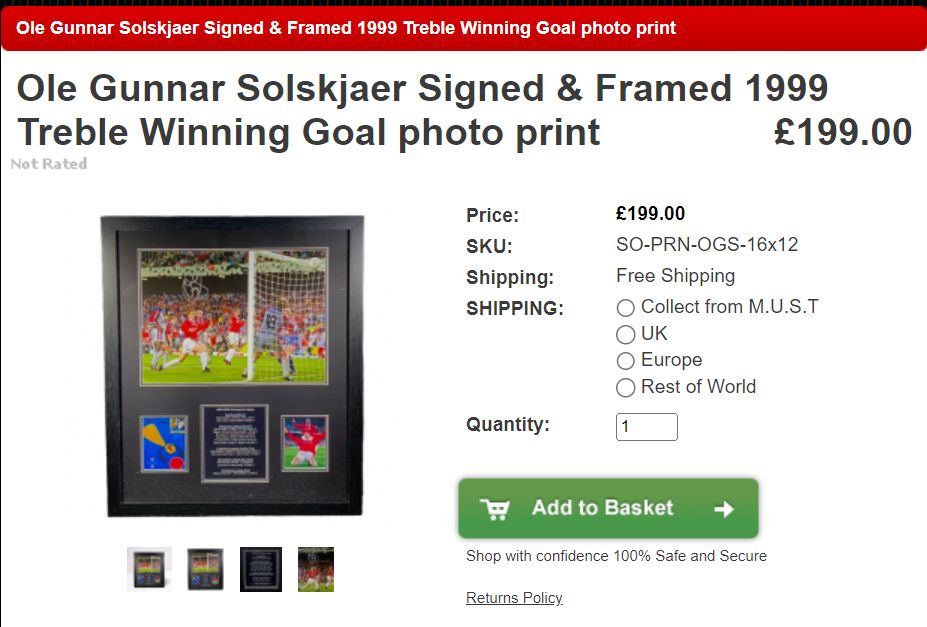Screen dimensions: 927x627
Task: Click the arrow icon on Add to Basket
Action: (x=724, y=509)
